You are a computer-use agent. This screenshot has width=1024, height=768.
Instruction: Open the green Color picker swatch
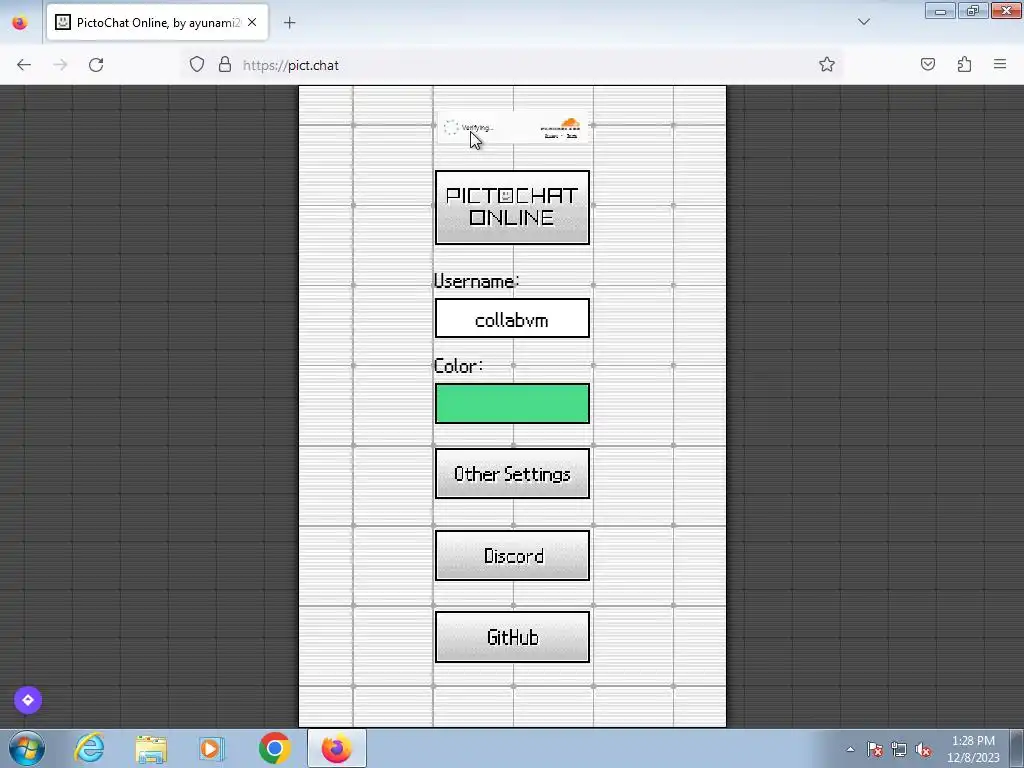[512, 404]
